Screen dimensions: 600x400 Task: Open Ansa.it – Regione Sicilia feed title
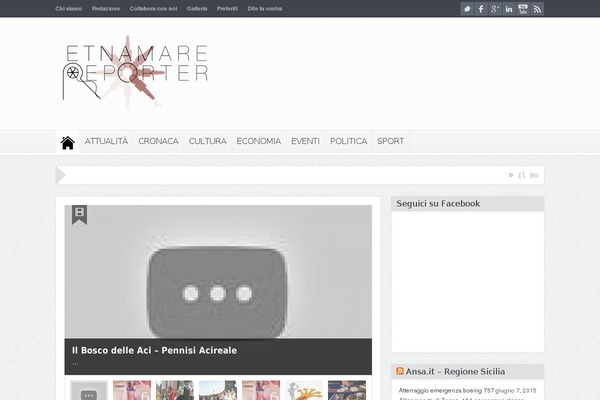(x=455, y=371)
